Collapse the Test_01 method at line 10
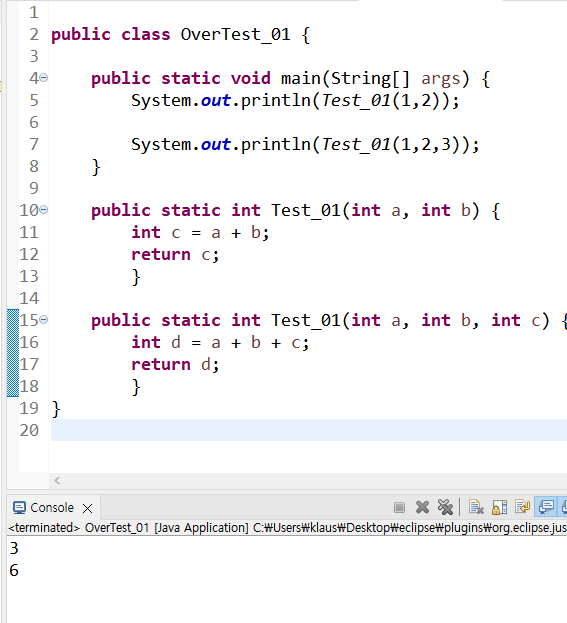Viewport: 567px width, 623px height. (x=44, y=209)
